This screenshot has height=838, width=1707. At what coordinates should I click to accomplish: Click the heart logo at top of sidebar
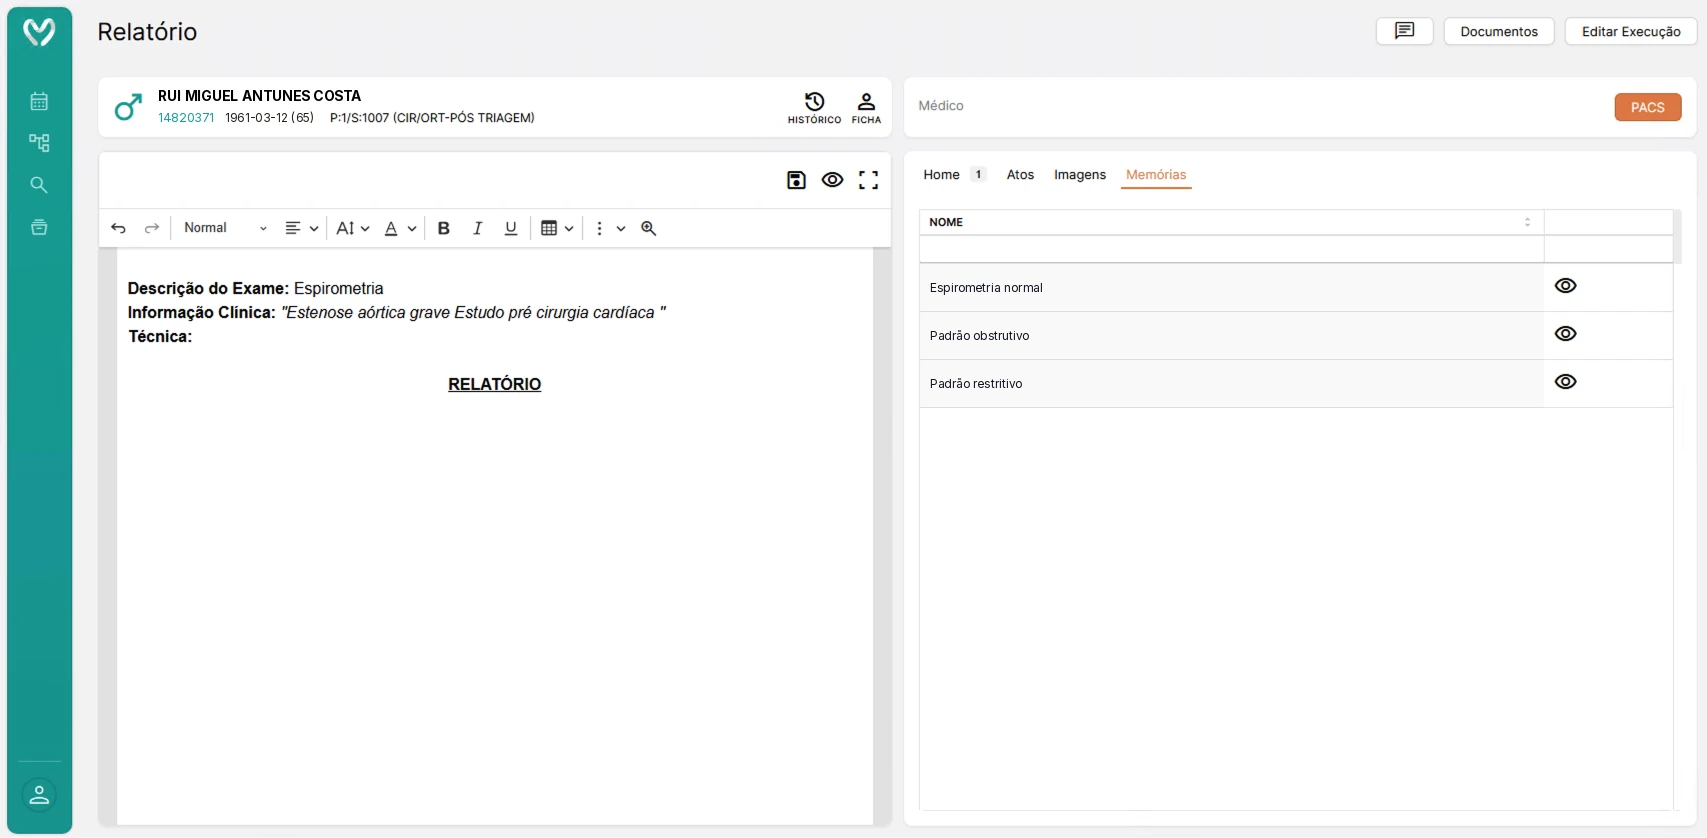click(39, 32)
